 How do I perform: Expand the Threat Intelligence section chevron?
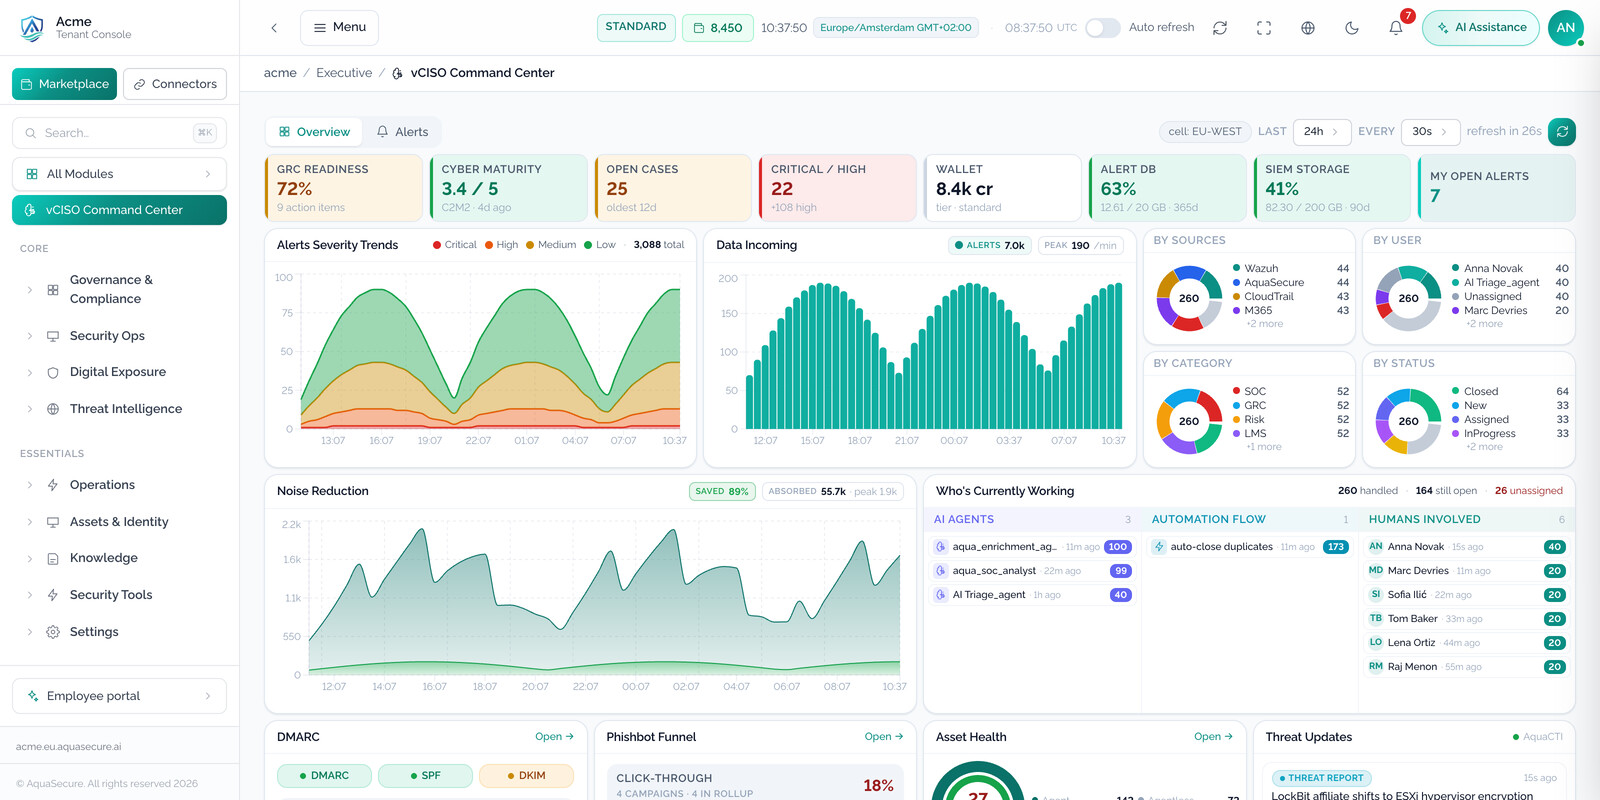pyautogui.click(x=29, y=409)
